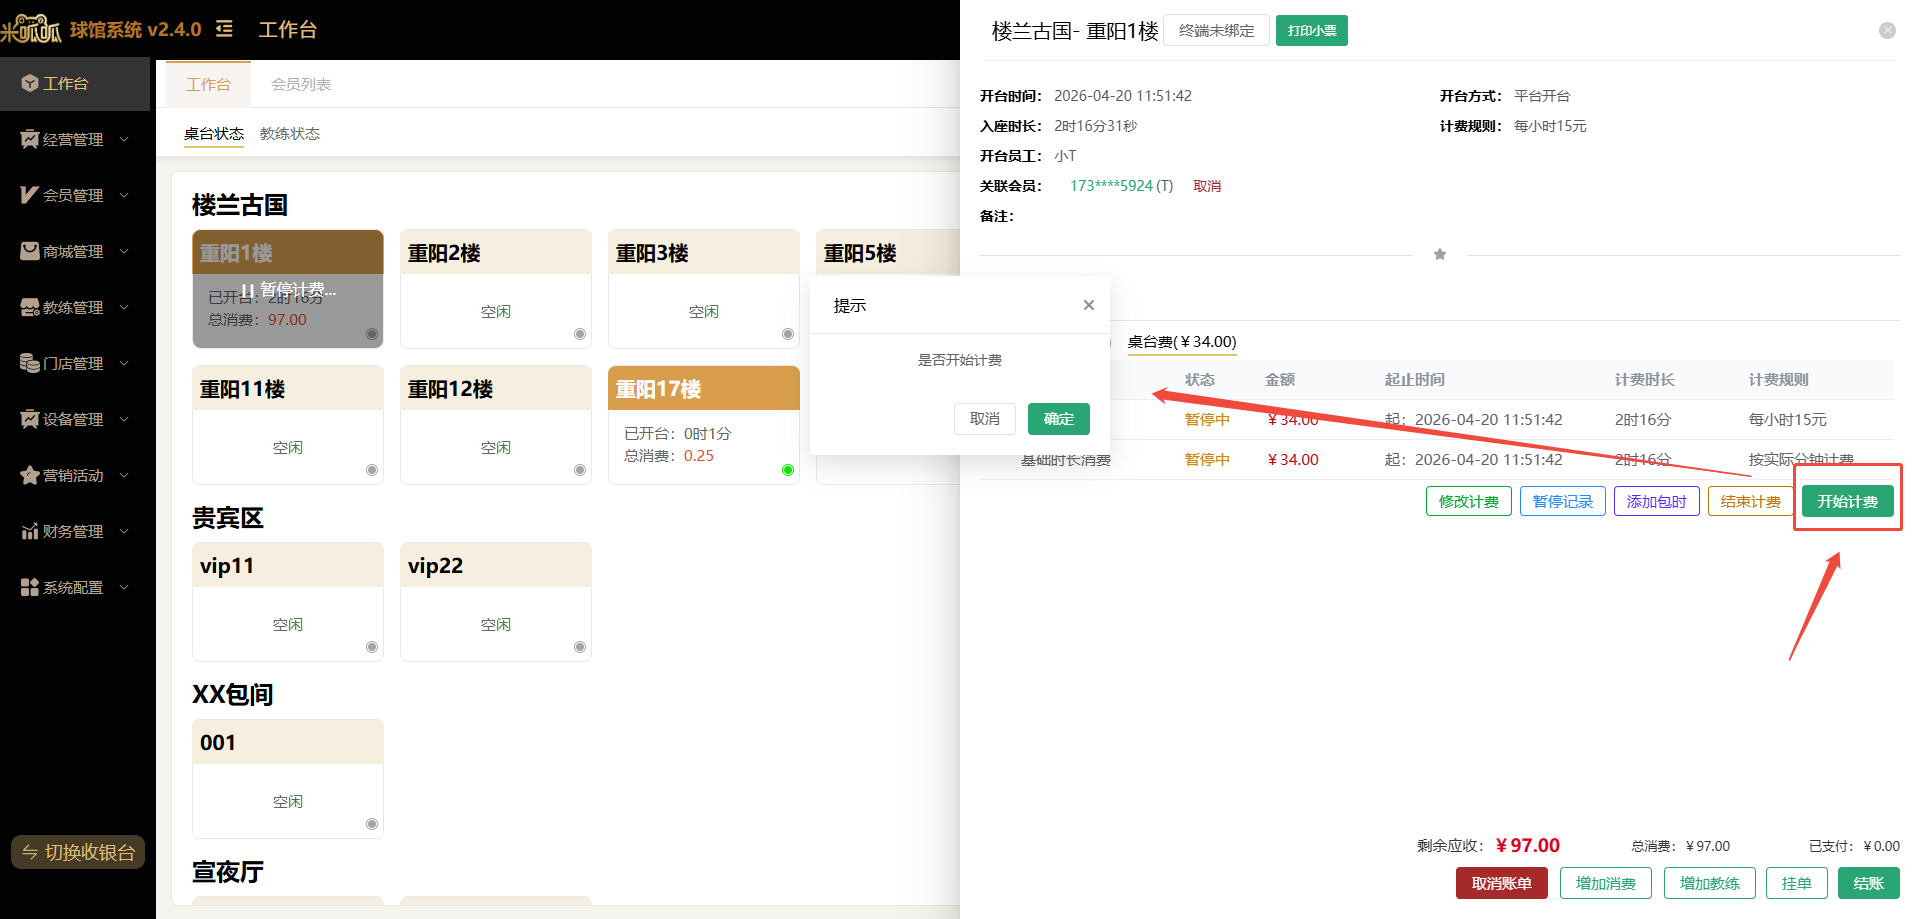Click the status dot on the 重阳12楼 card
The image size is (1920, 919).
pos(580,470)
